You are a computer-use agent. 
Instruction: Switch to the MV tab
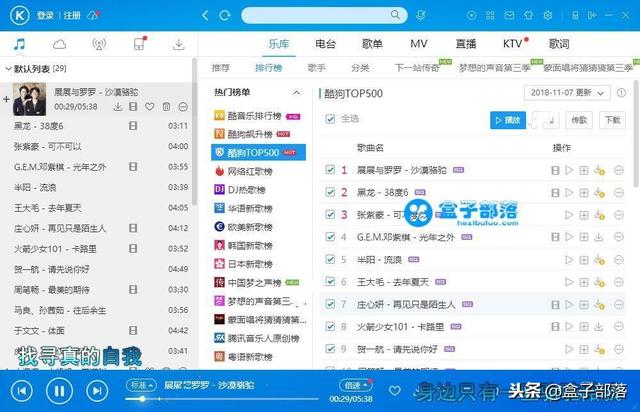[419, 44]
